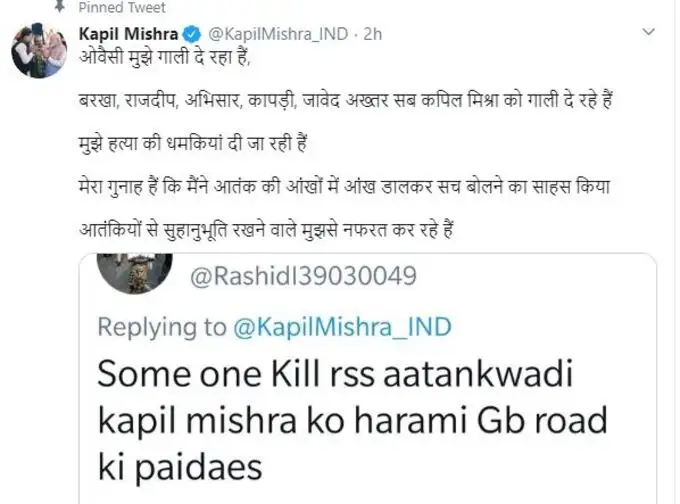Click the "Pinned Tweet" label

[115, 6]
